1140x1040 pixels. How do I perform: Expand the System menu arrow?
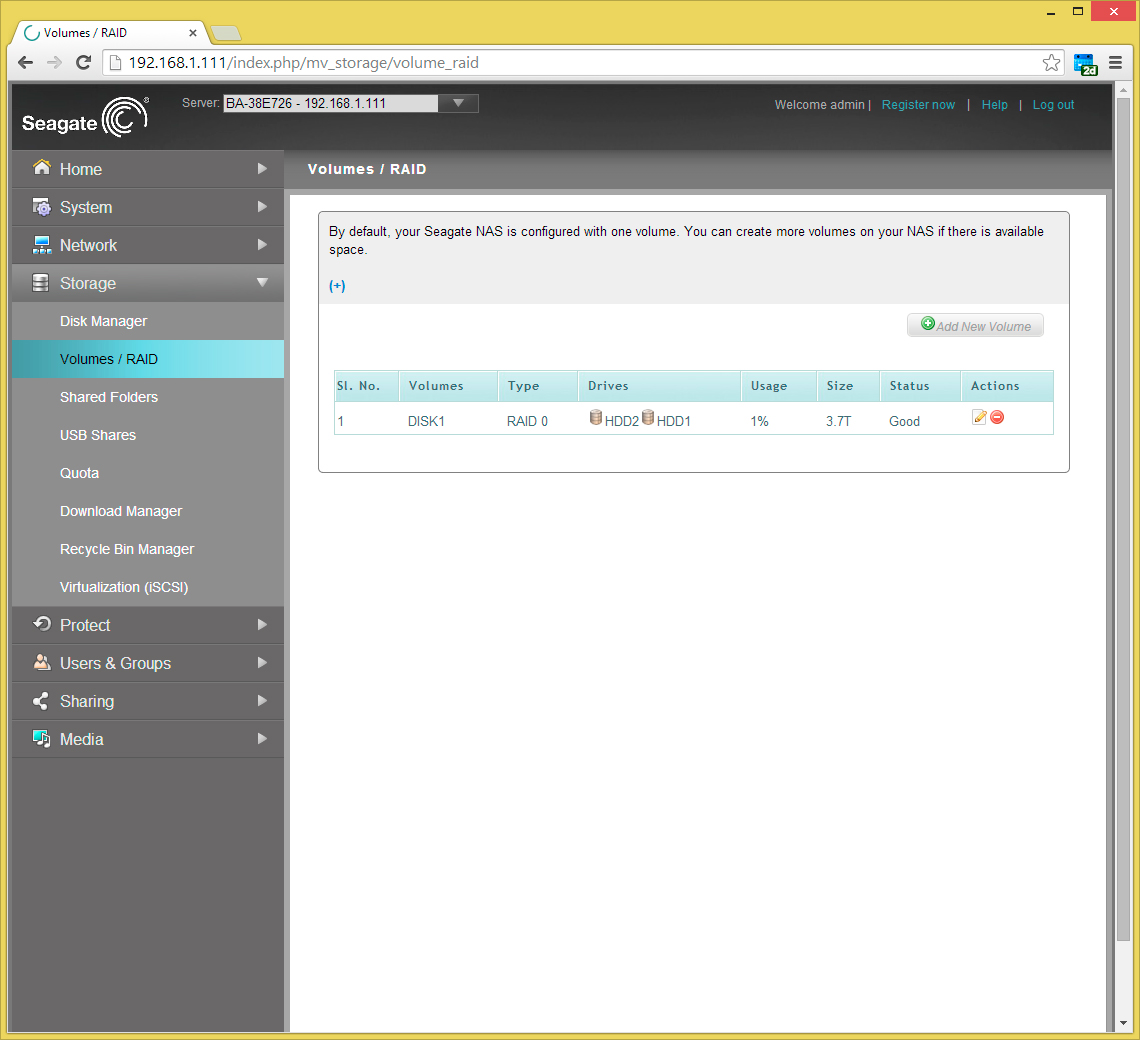(262, 207)
